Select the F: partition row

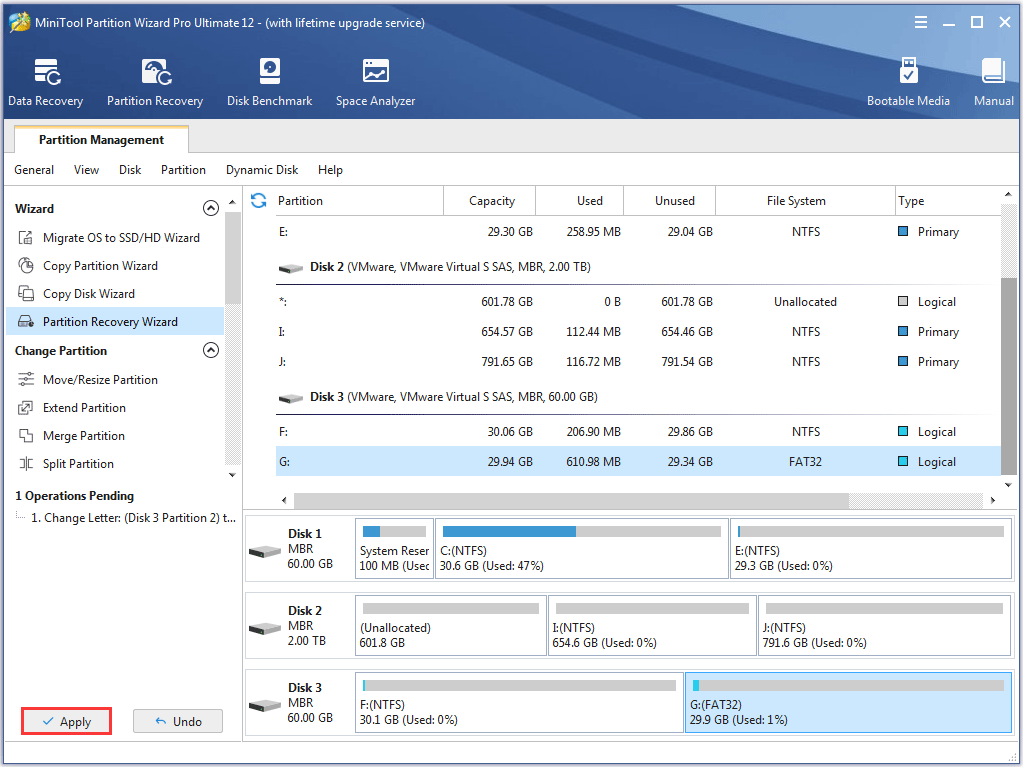coord(638,431)
